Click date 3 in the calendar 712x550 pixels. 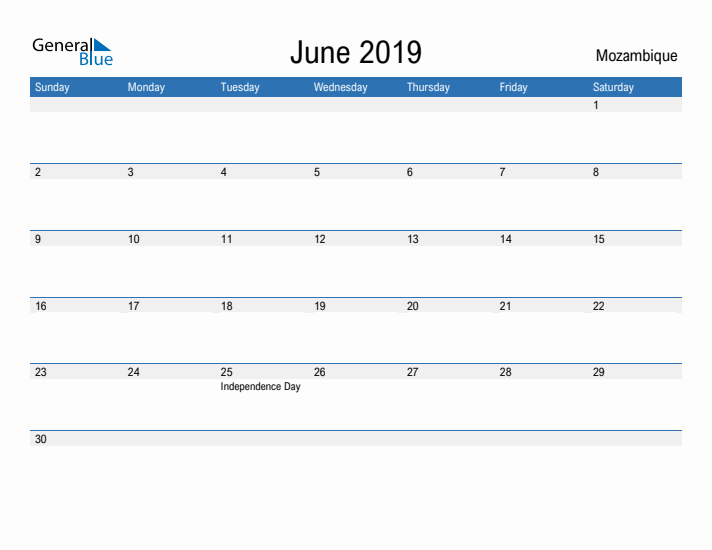(131, 172)
